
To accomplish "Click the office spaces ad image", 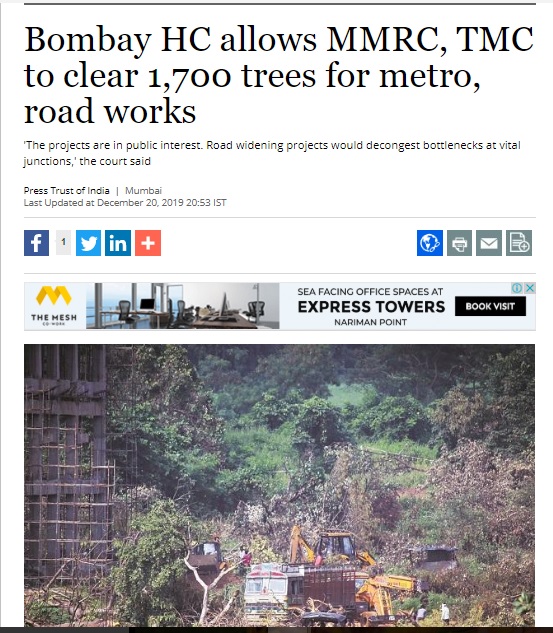I will click(182, 306).
